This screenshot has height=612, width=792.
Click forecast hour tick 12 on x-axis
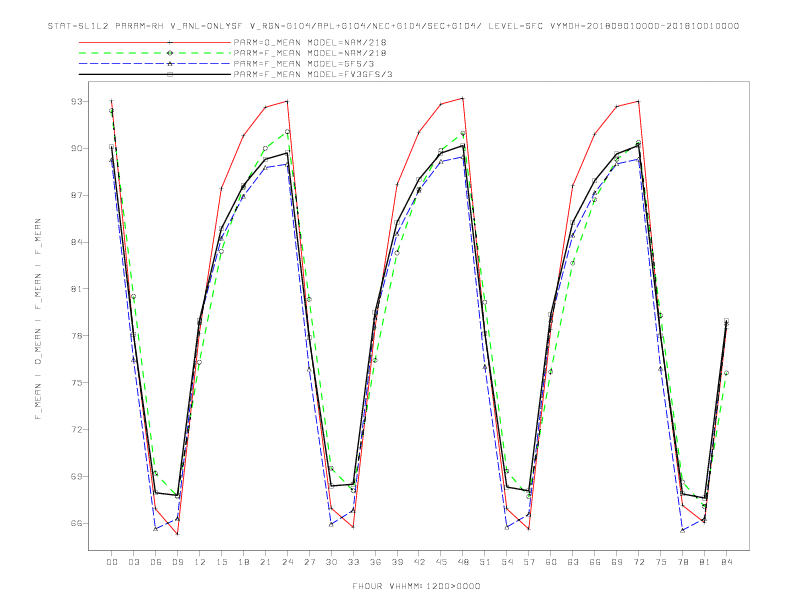pos(200,562)
